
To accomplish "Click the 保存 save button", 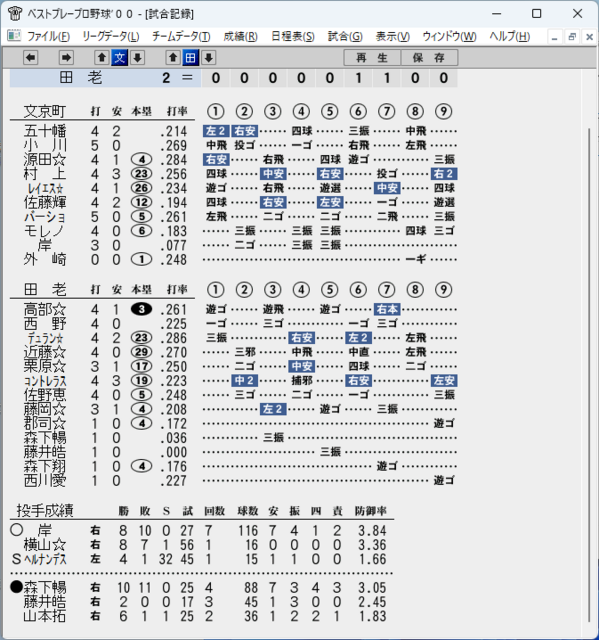I will click(429, 58).
